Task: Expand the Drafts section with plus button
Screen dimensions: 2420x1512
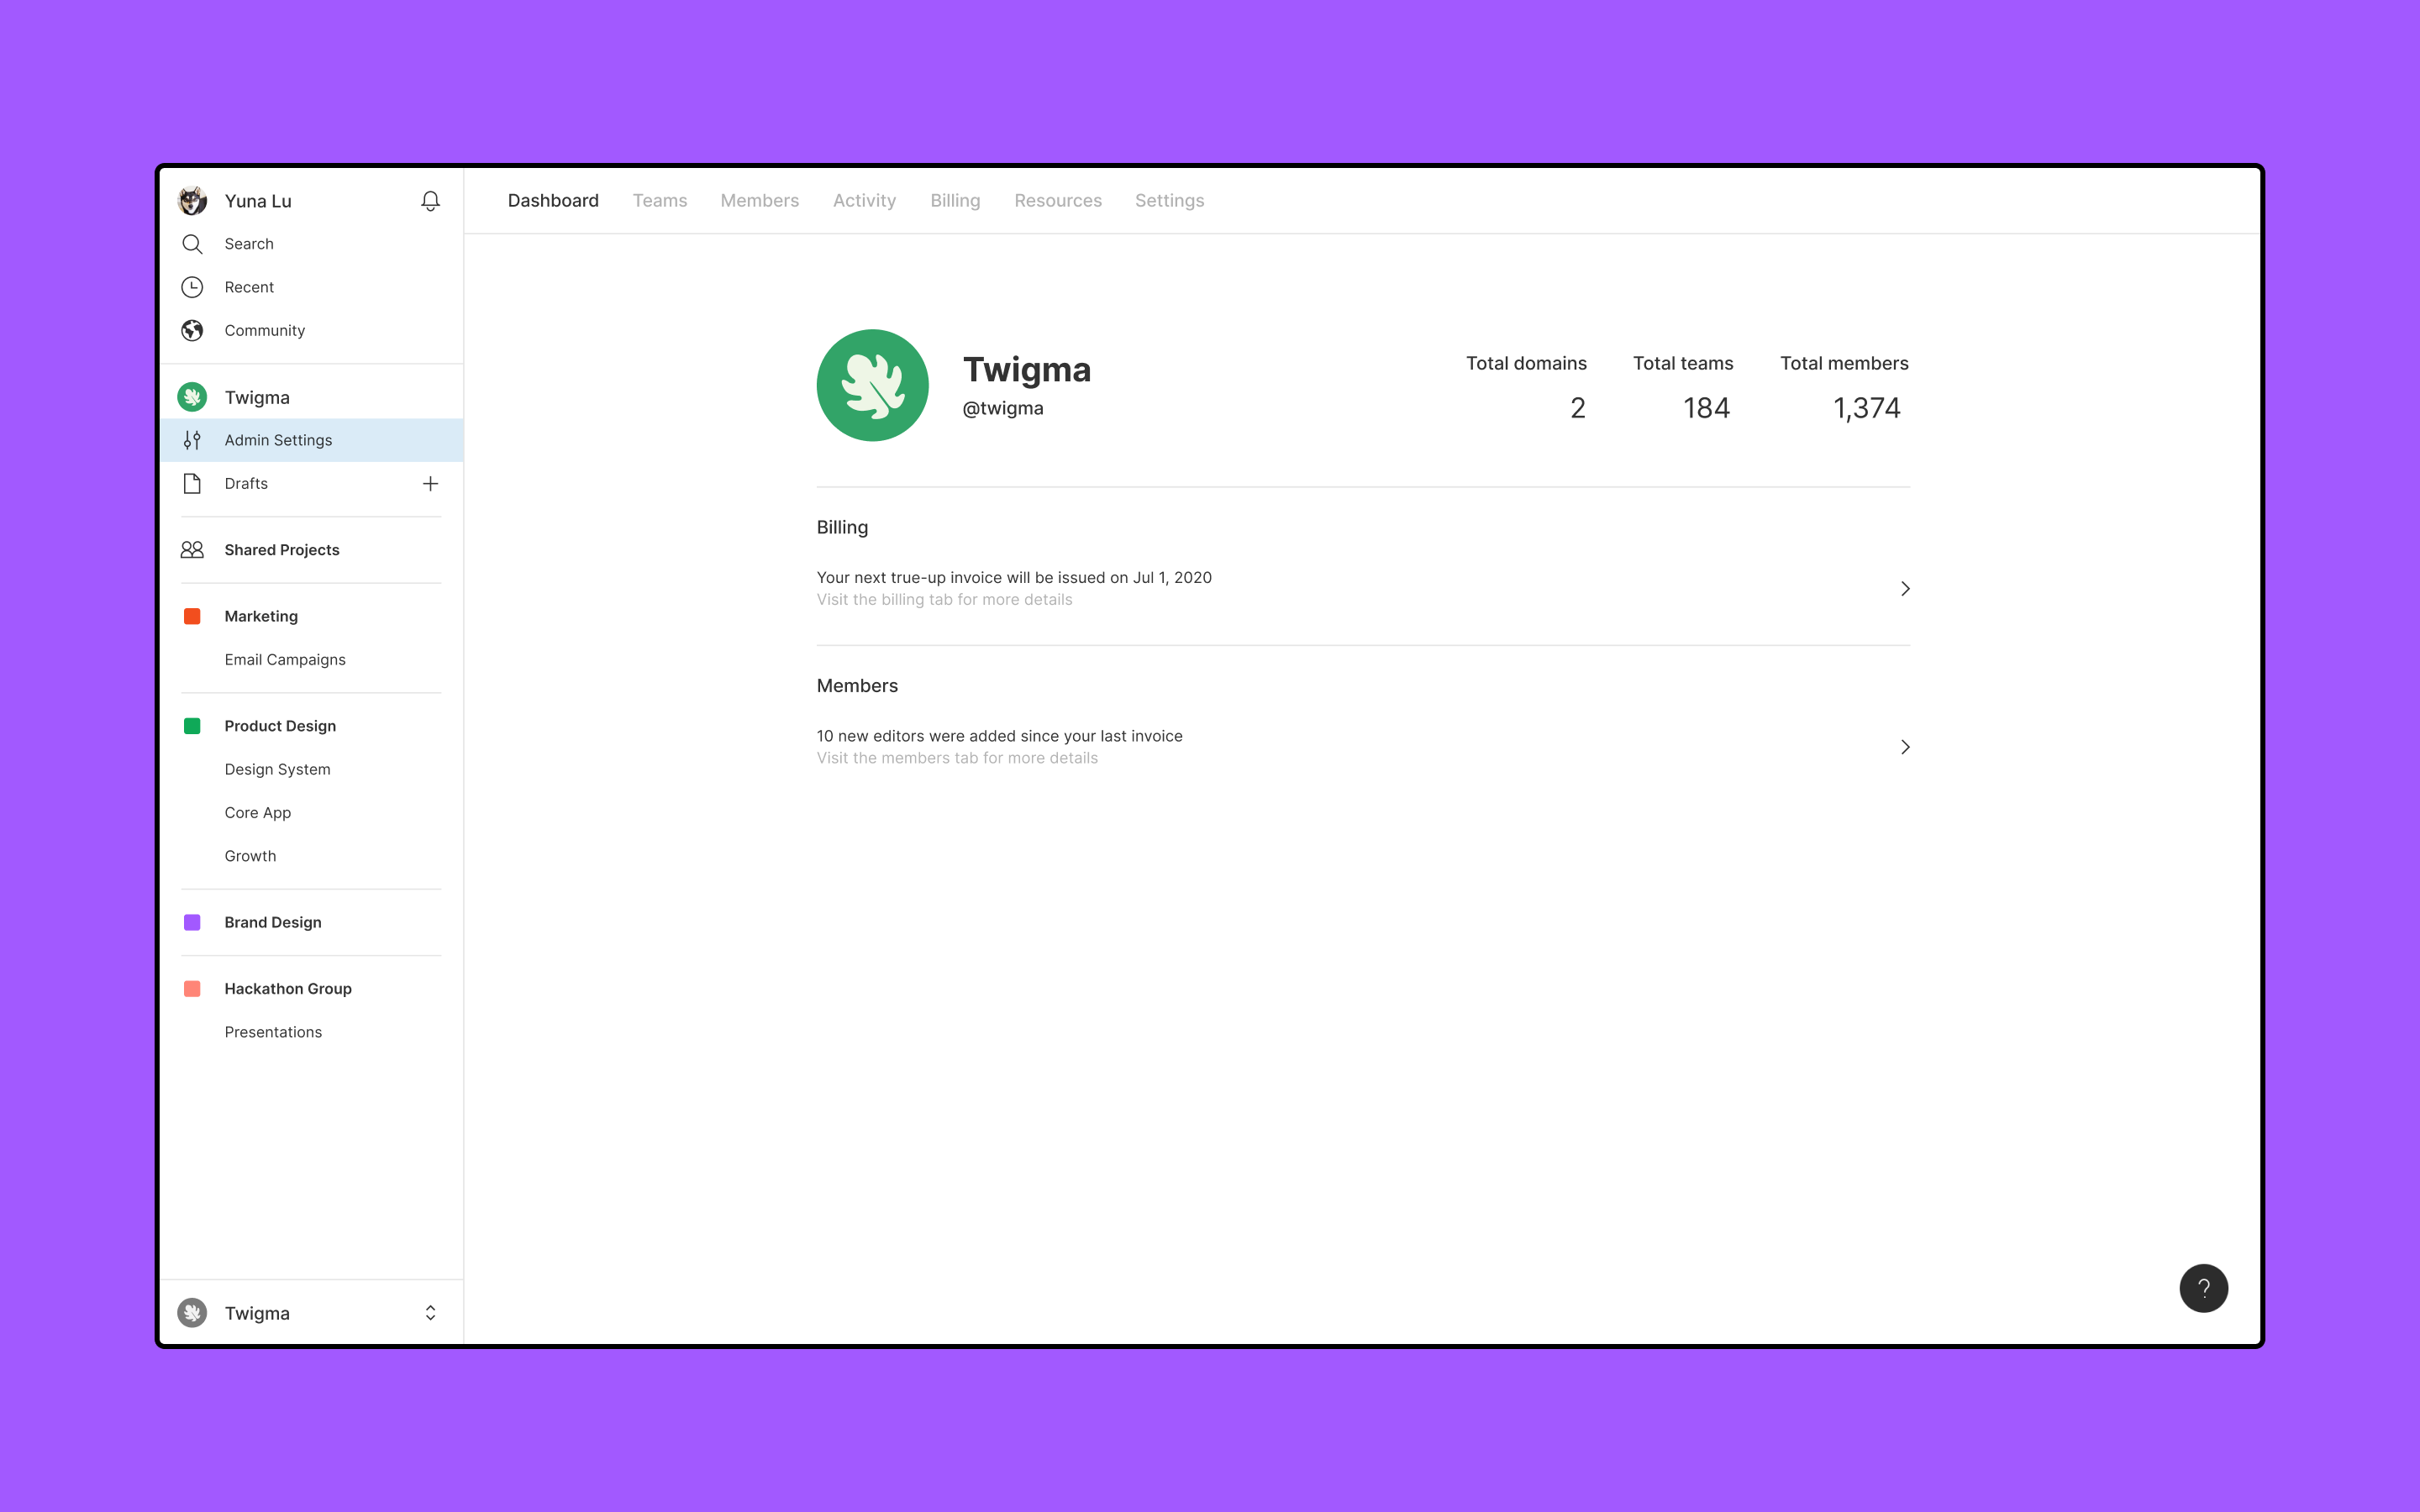Action: tap(430, 482)
